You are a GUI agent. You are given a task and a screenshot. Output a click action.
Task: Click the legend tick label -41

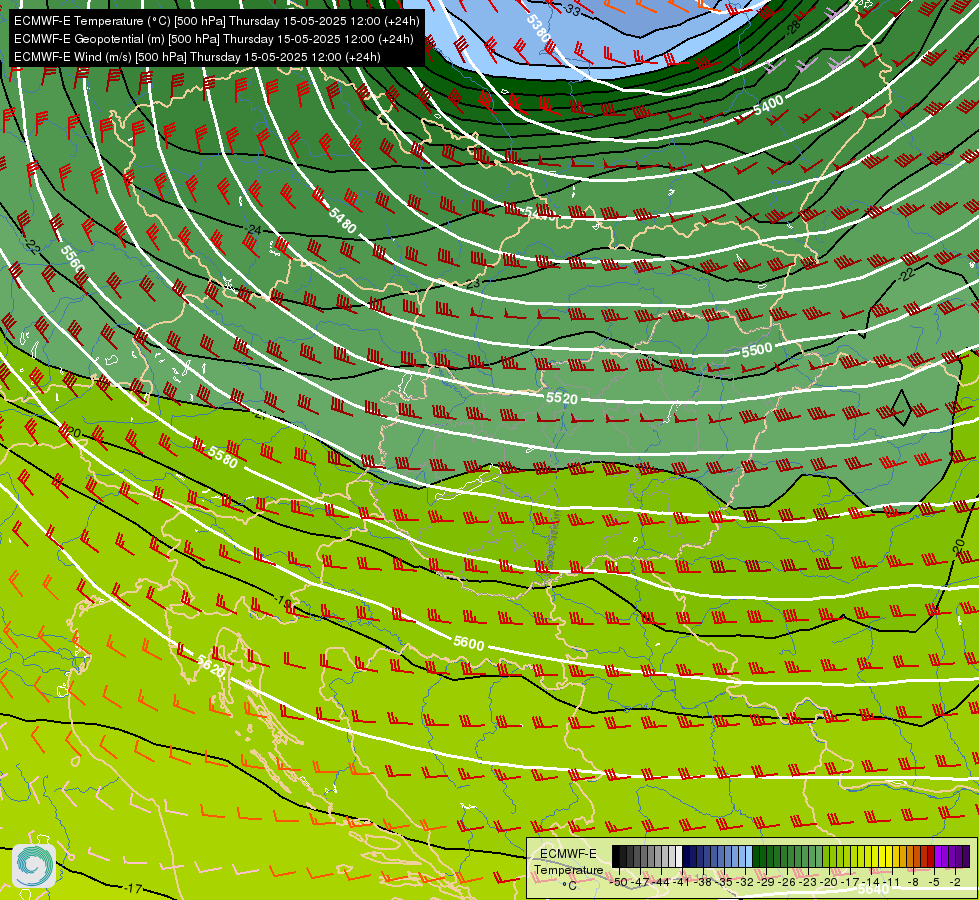[x=681, y=882]
